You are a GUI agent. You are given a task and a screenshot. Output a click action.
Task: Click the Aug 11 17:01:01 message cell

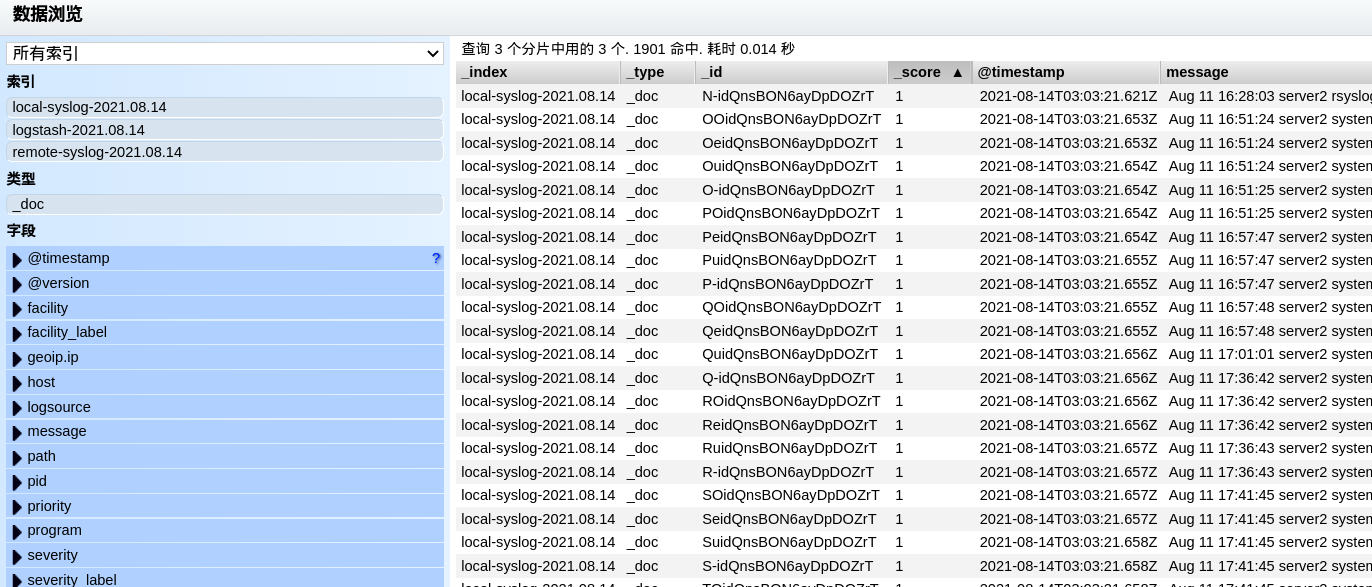[1268, 354]
